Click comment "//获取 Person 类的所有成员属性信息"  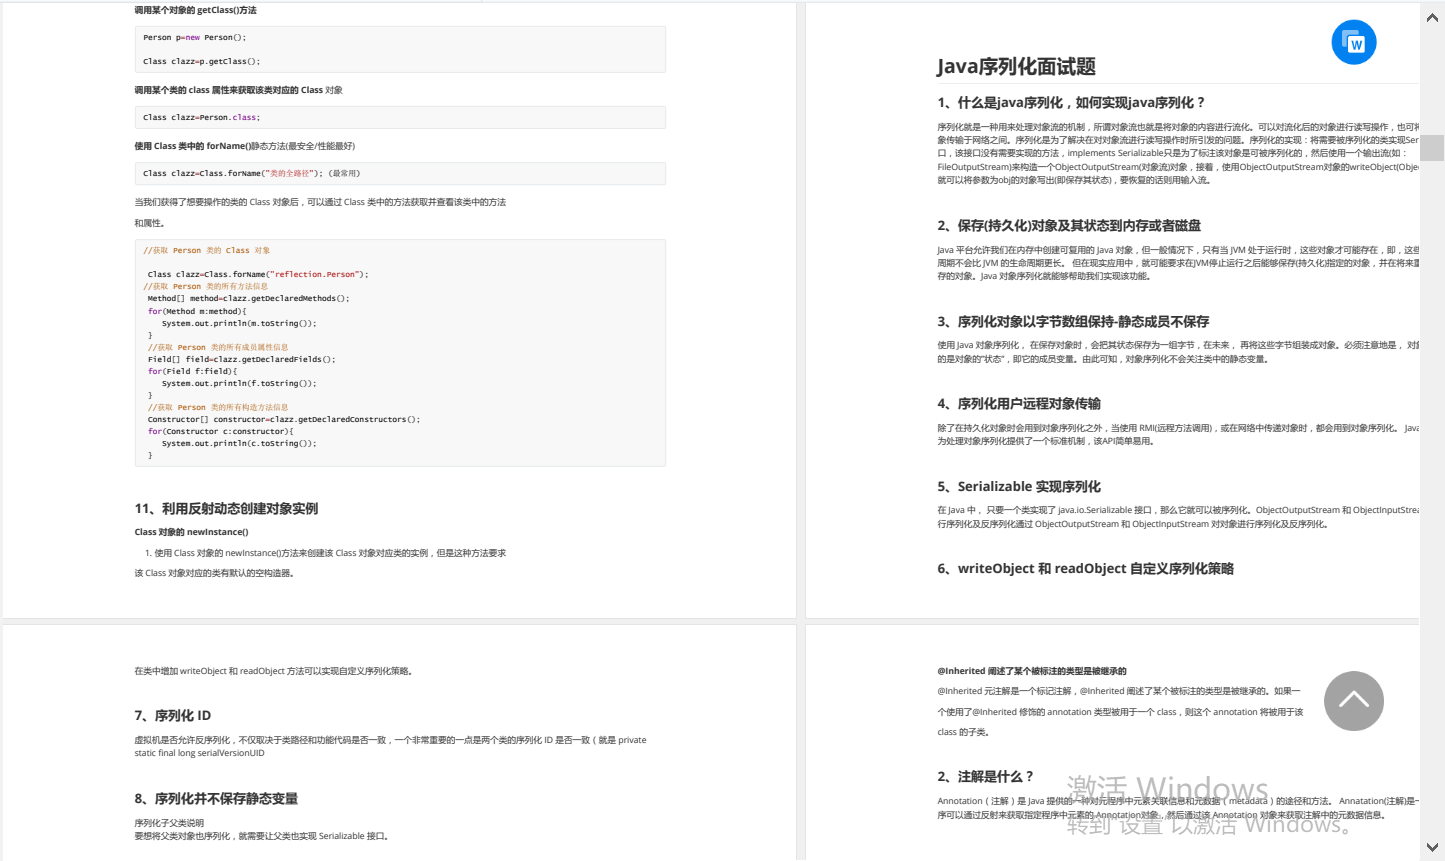pos(218,347)
